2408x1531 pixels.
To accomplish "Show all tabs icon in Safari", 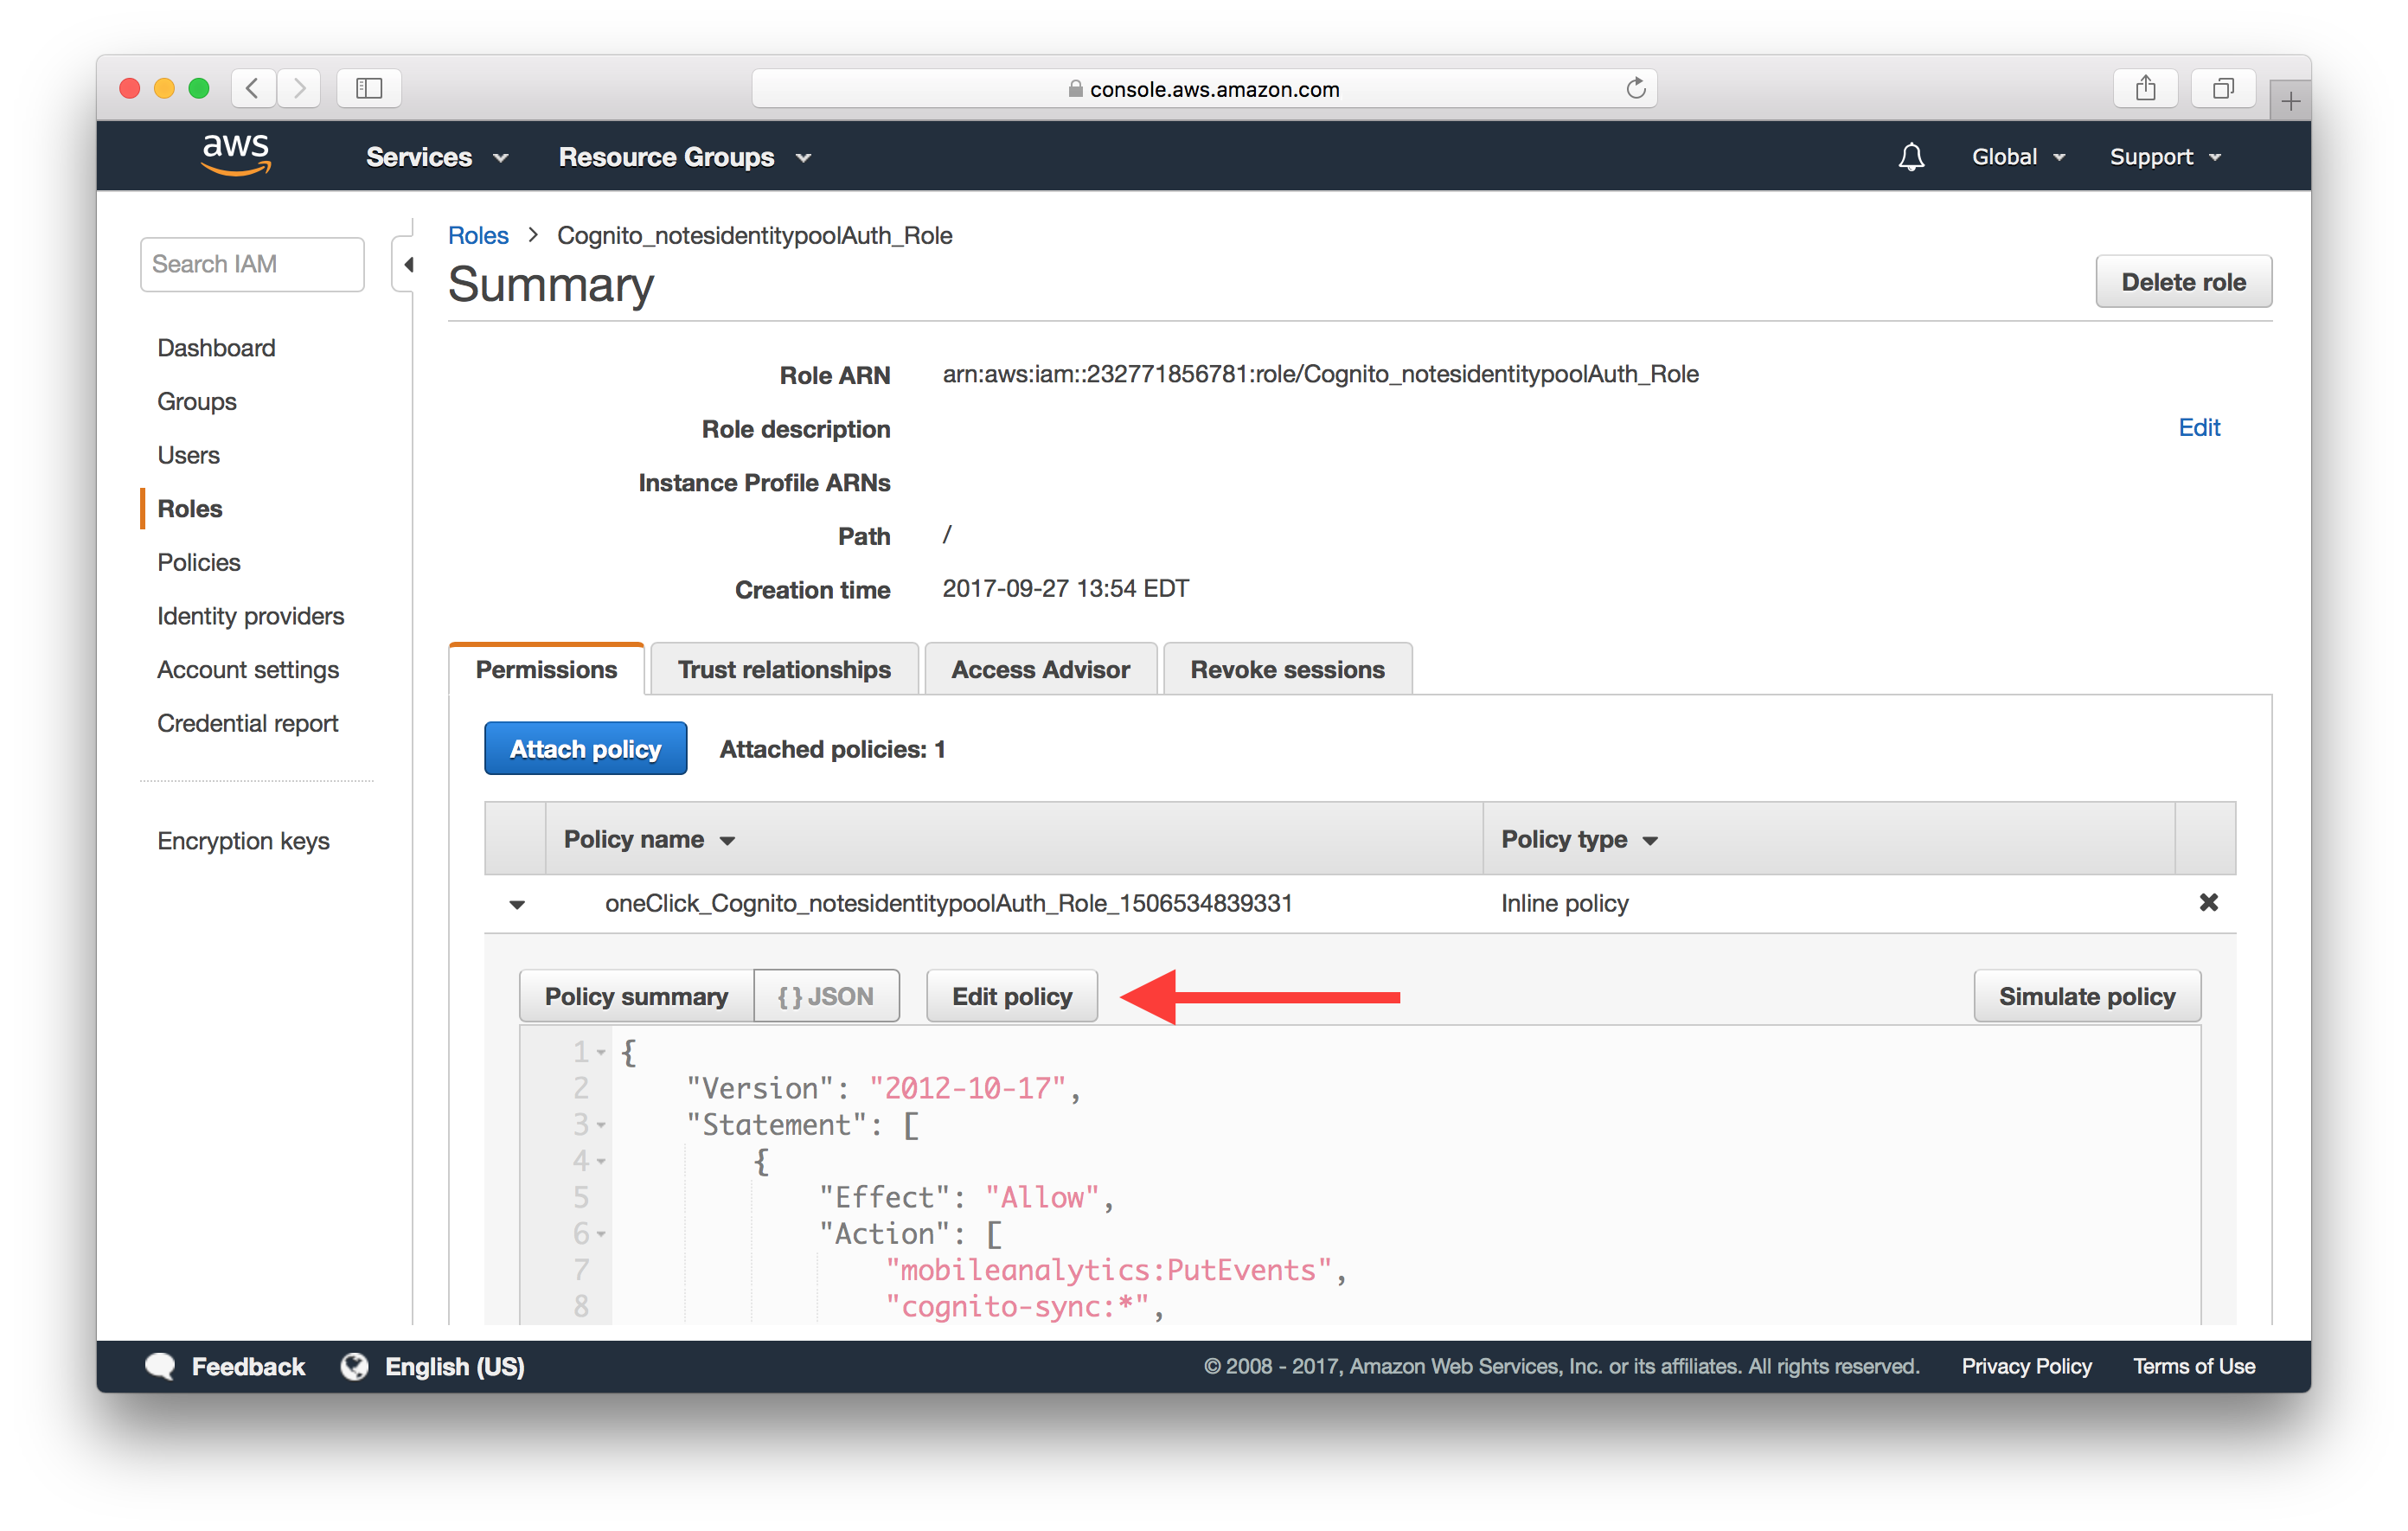I will (x=2222, y=88).
